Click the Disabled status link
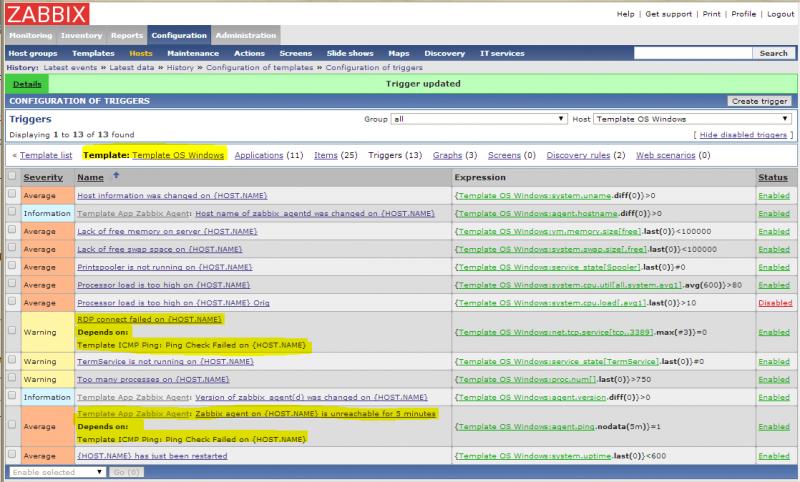The height and width of the screenshot is (482, 800). tap(775, 302)
